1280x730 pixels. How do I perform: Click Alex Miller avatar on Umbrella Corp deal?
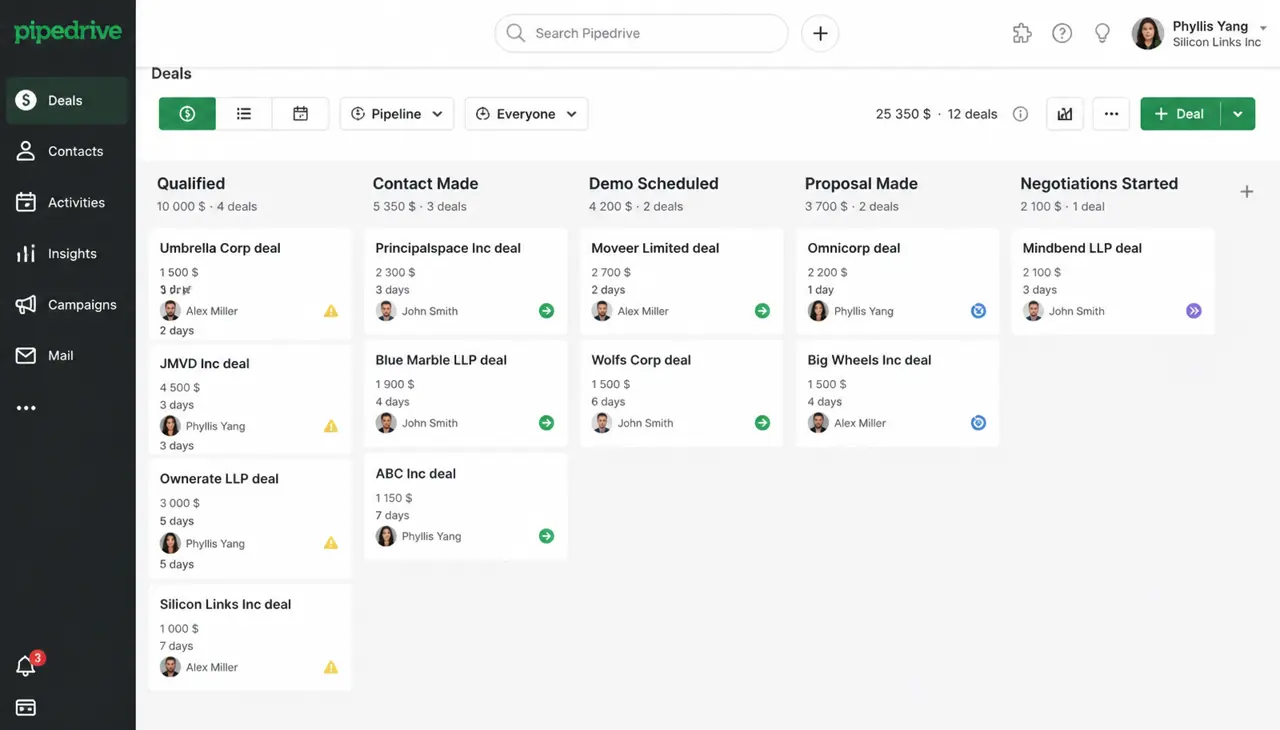170,311
